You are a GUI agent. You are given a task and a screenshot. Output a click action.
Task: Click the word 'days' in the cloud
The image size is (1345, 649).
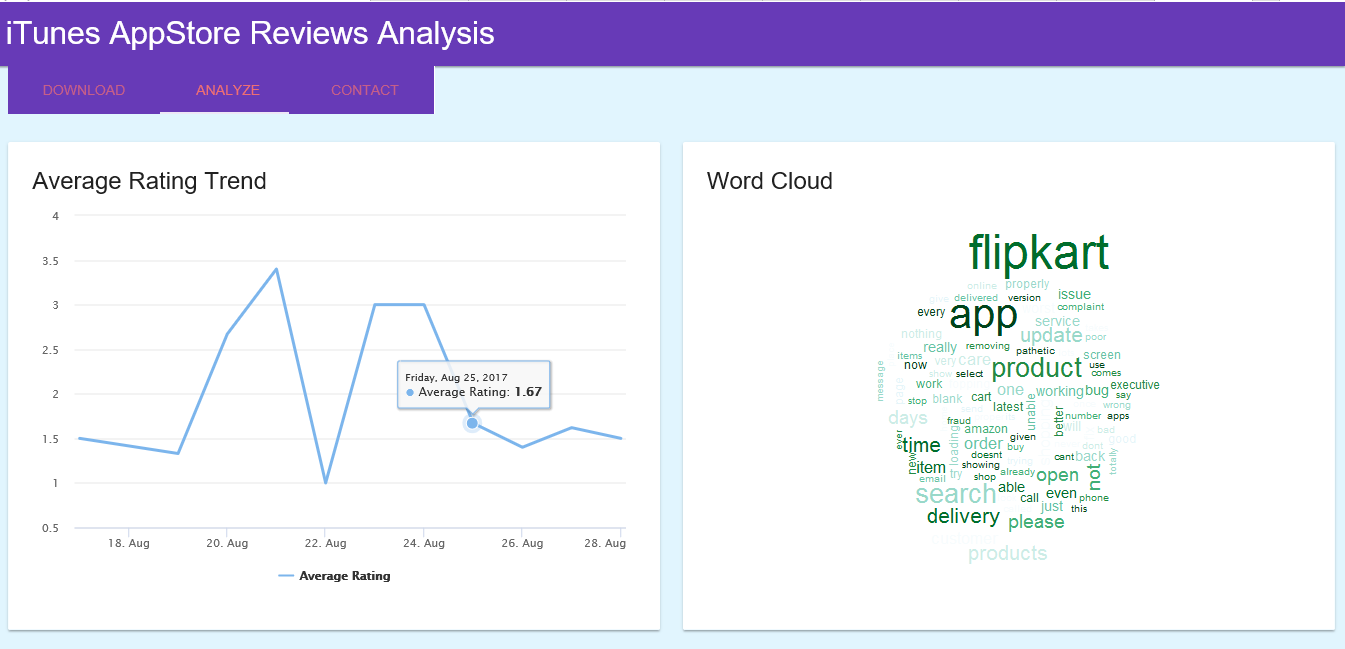(x=908, y=418)
